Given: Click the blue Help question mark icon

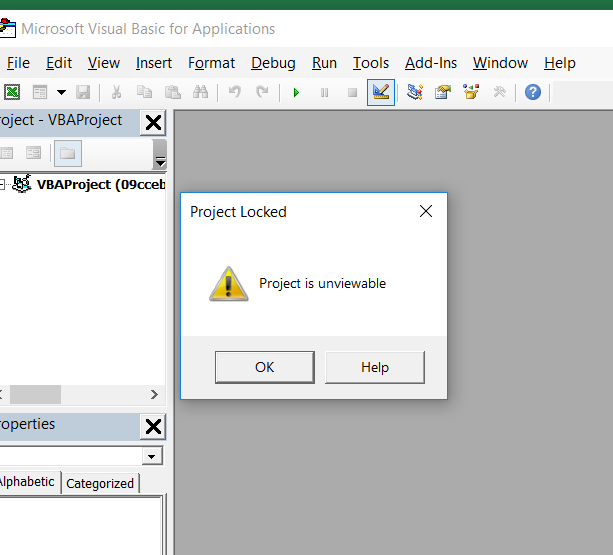Looking at the screenshot, I should click(533, 92).
